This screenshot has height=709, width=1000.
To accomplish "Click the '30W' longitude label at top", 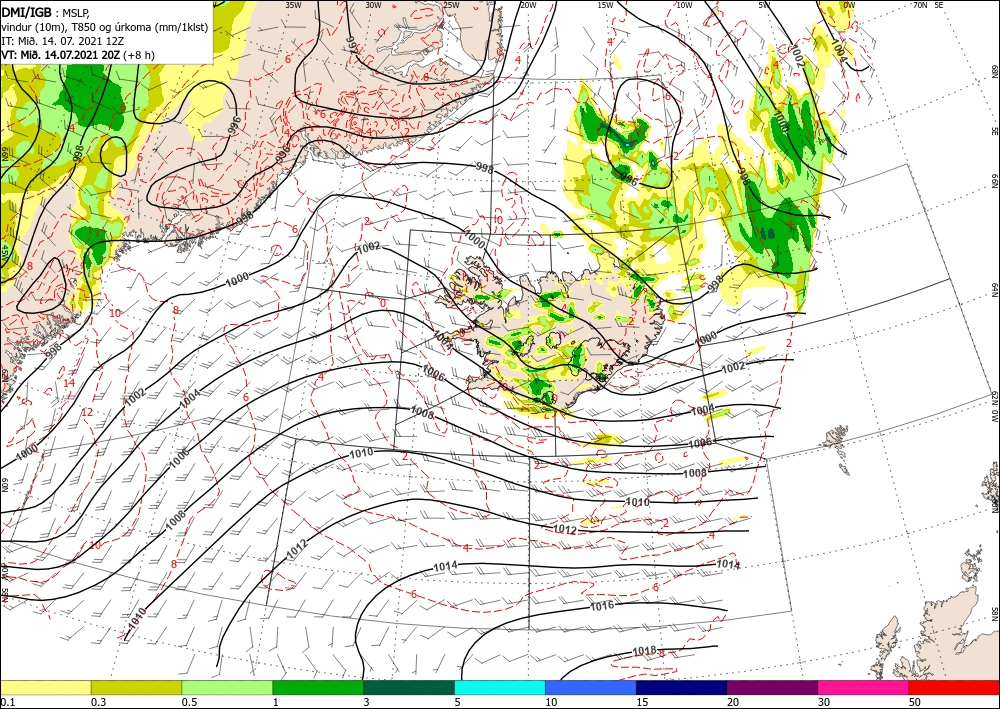I will click(x=373, y=5).
